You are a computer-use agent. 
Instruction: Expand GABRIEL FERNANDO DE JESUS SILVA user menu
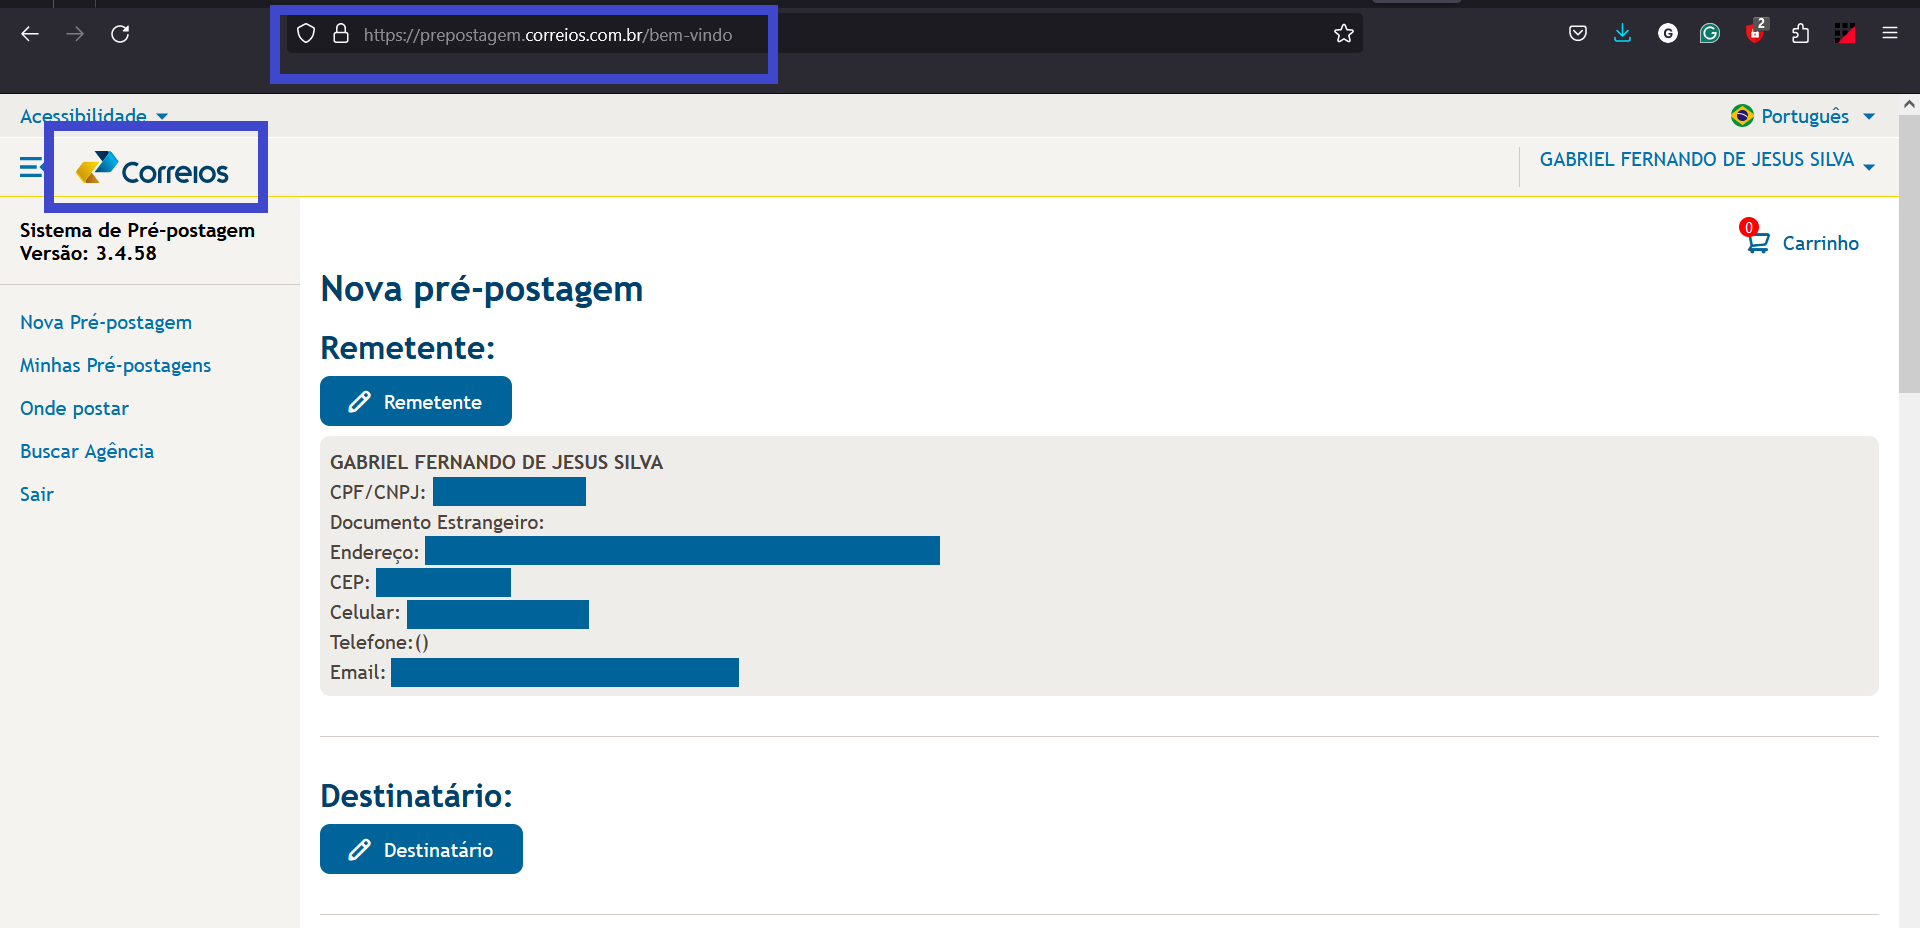click(x=1707, y=160)
